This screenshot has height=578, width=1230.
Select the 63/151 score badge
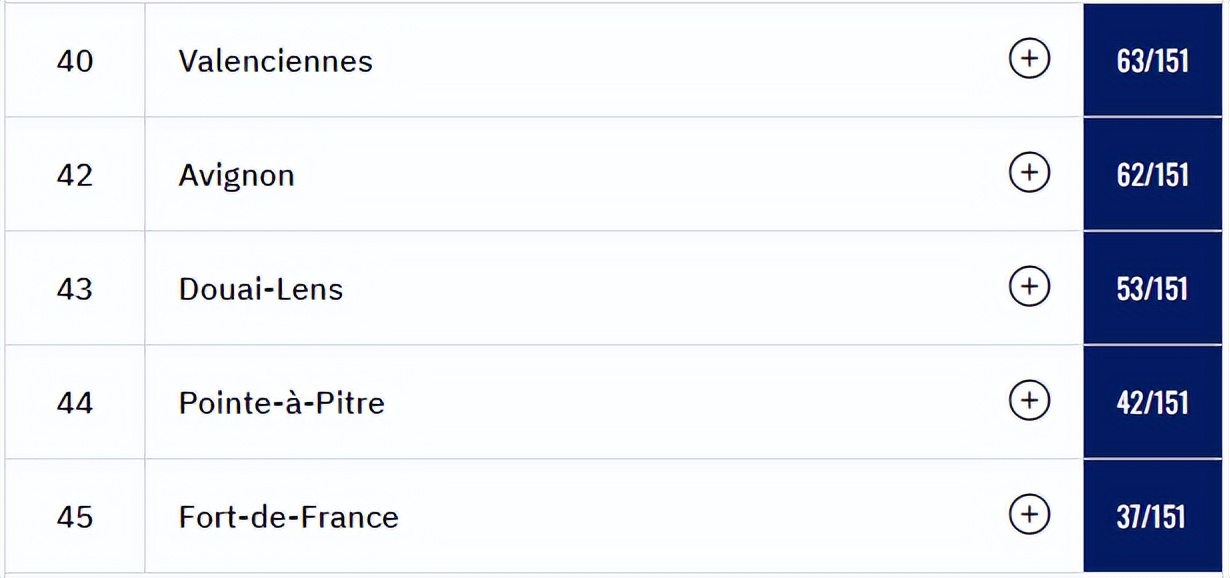(x=1153, y=61)
